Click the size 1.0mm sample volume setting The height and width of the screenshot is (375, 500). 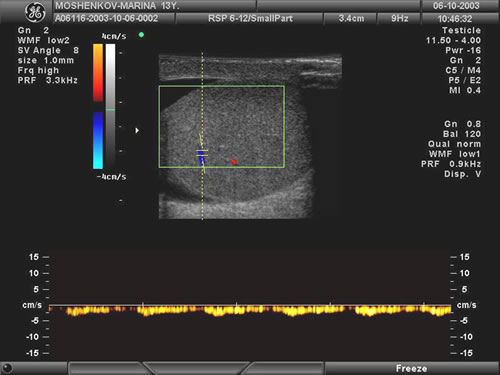click(x=46, y=60)
